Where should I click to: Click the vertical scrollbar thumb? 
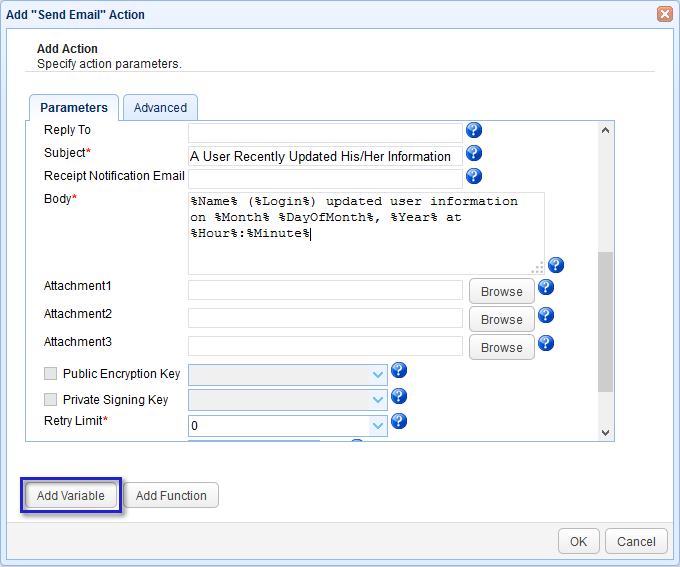[x=605, y=322]
